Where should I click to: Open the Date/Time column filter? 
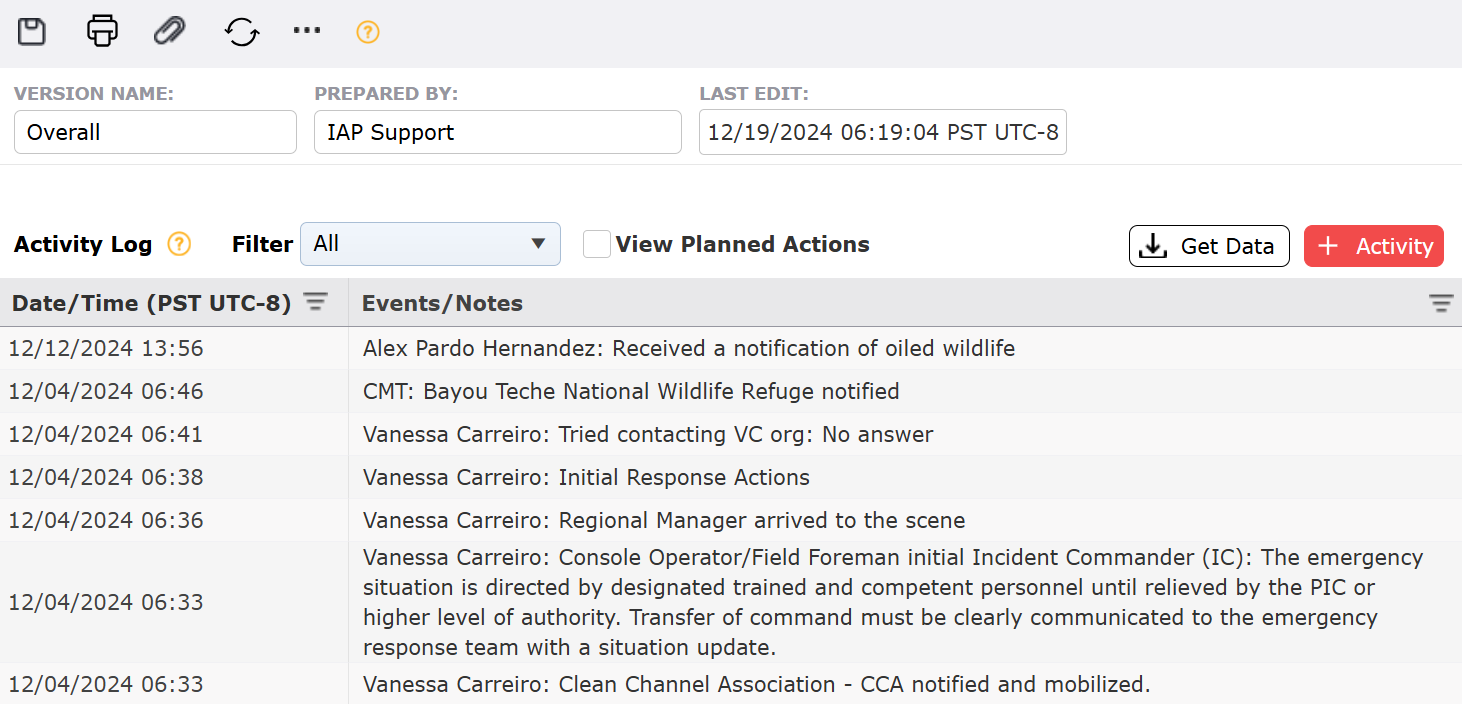pos(315,302)
